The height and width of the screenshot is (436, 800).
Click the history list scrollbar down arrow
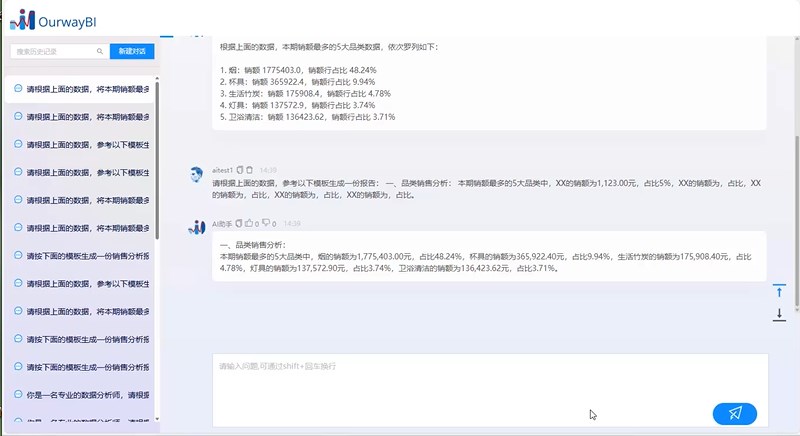(x=157, y=419)
